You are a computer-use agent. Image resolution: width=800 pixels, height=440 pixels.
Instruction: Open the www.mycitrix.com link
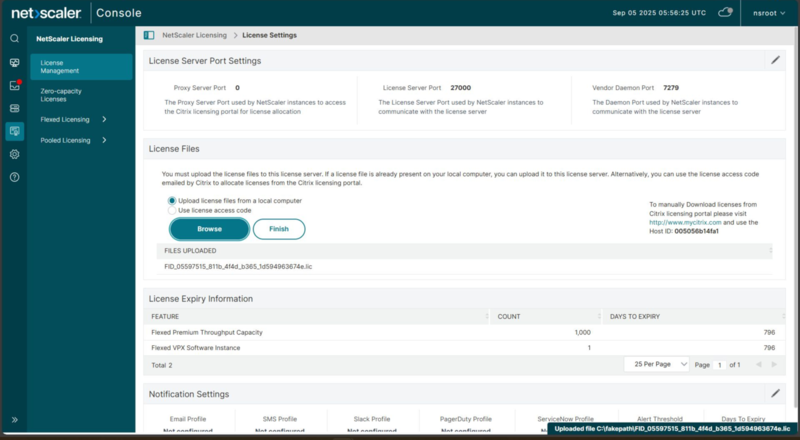pyautogui.click(x=685, y=223)
